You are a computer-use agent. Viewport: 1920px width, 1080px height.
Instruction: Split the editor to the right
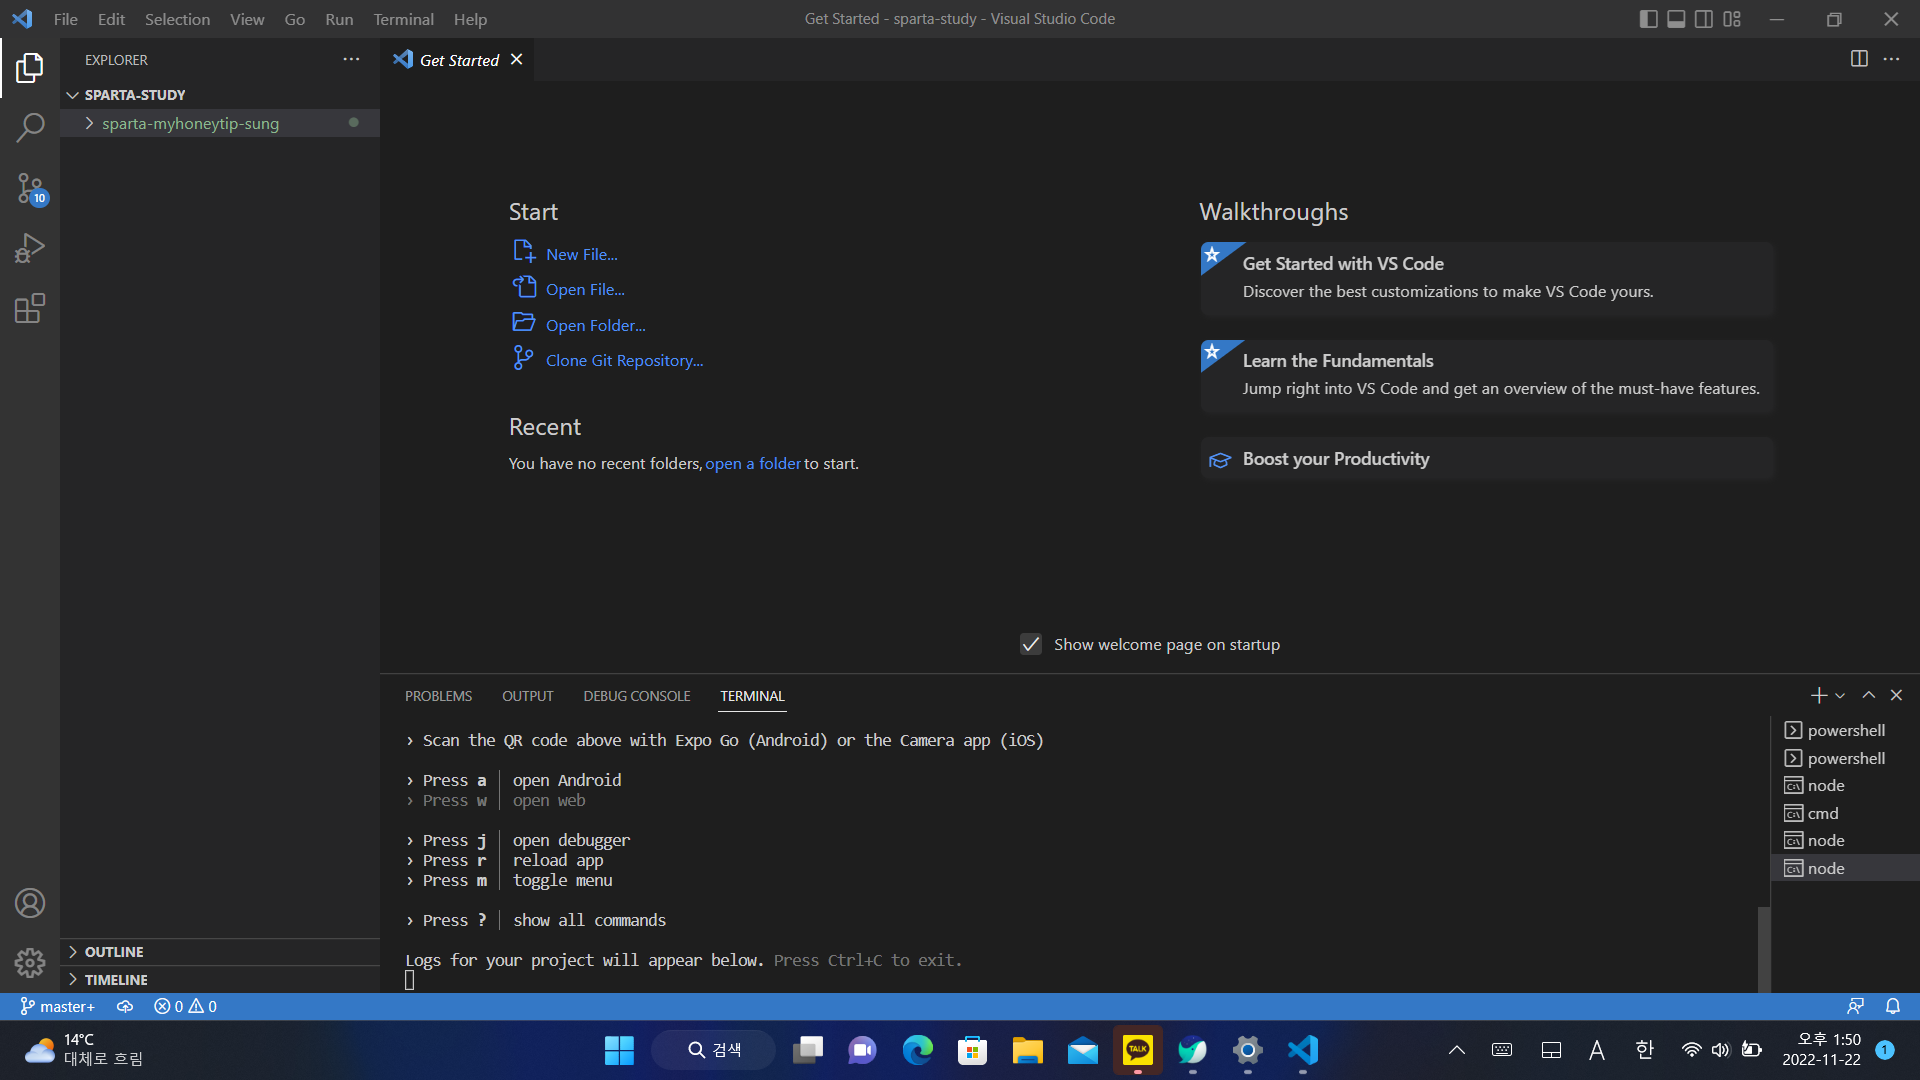1859,59
